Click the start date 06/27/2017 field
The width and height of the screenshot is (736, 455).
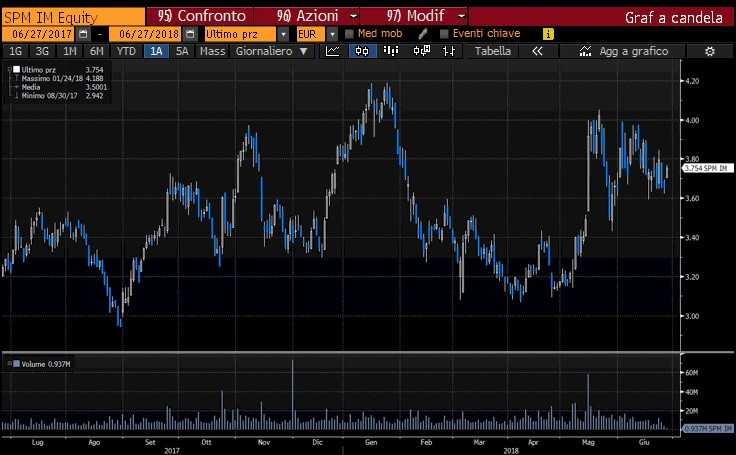pos(39,34)
